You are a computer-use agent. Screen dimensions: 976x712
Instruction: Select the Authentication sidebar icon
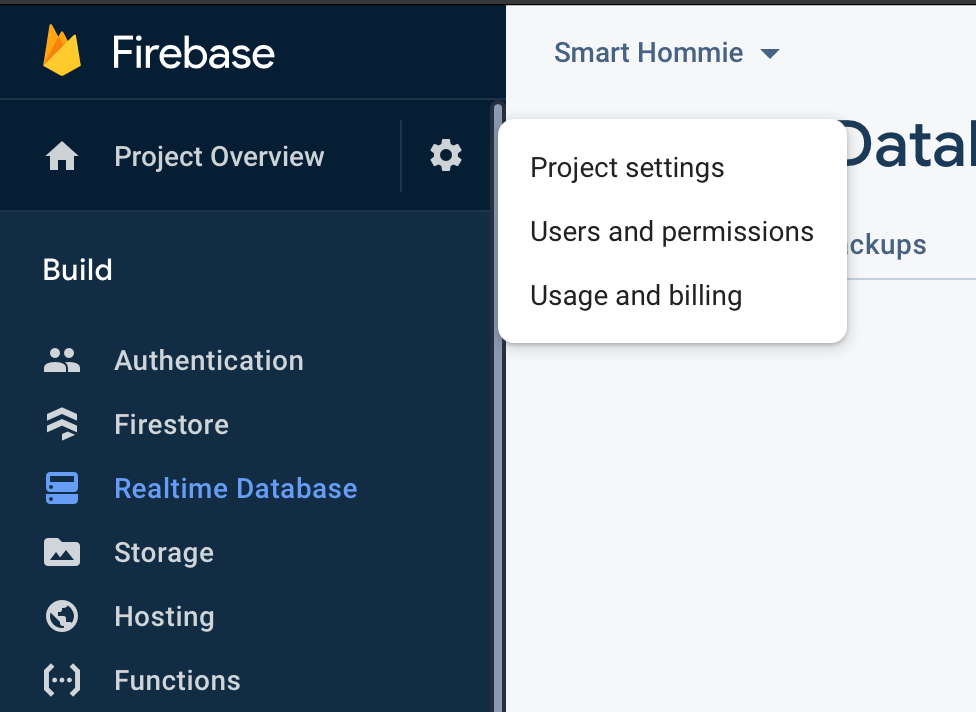62,360
